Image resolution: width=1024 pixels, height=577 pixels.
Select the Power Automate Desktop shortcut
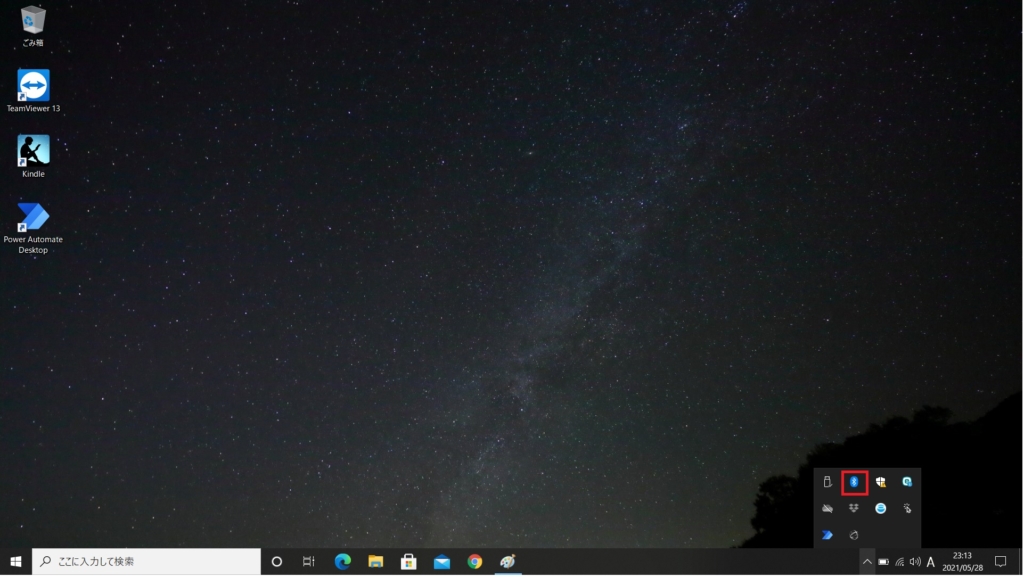pos(33,228)
